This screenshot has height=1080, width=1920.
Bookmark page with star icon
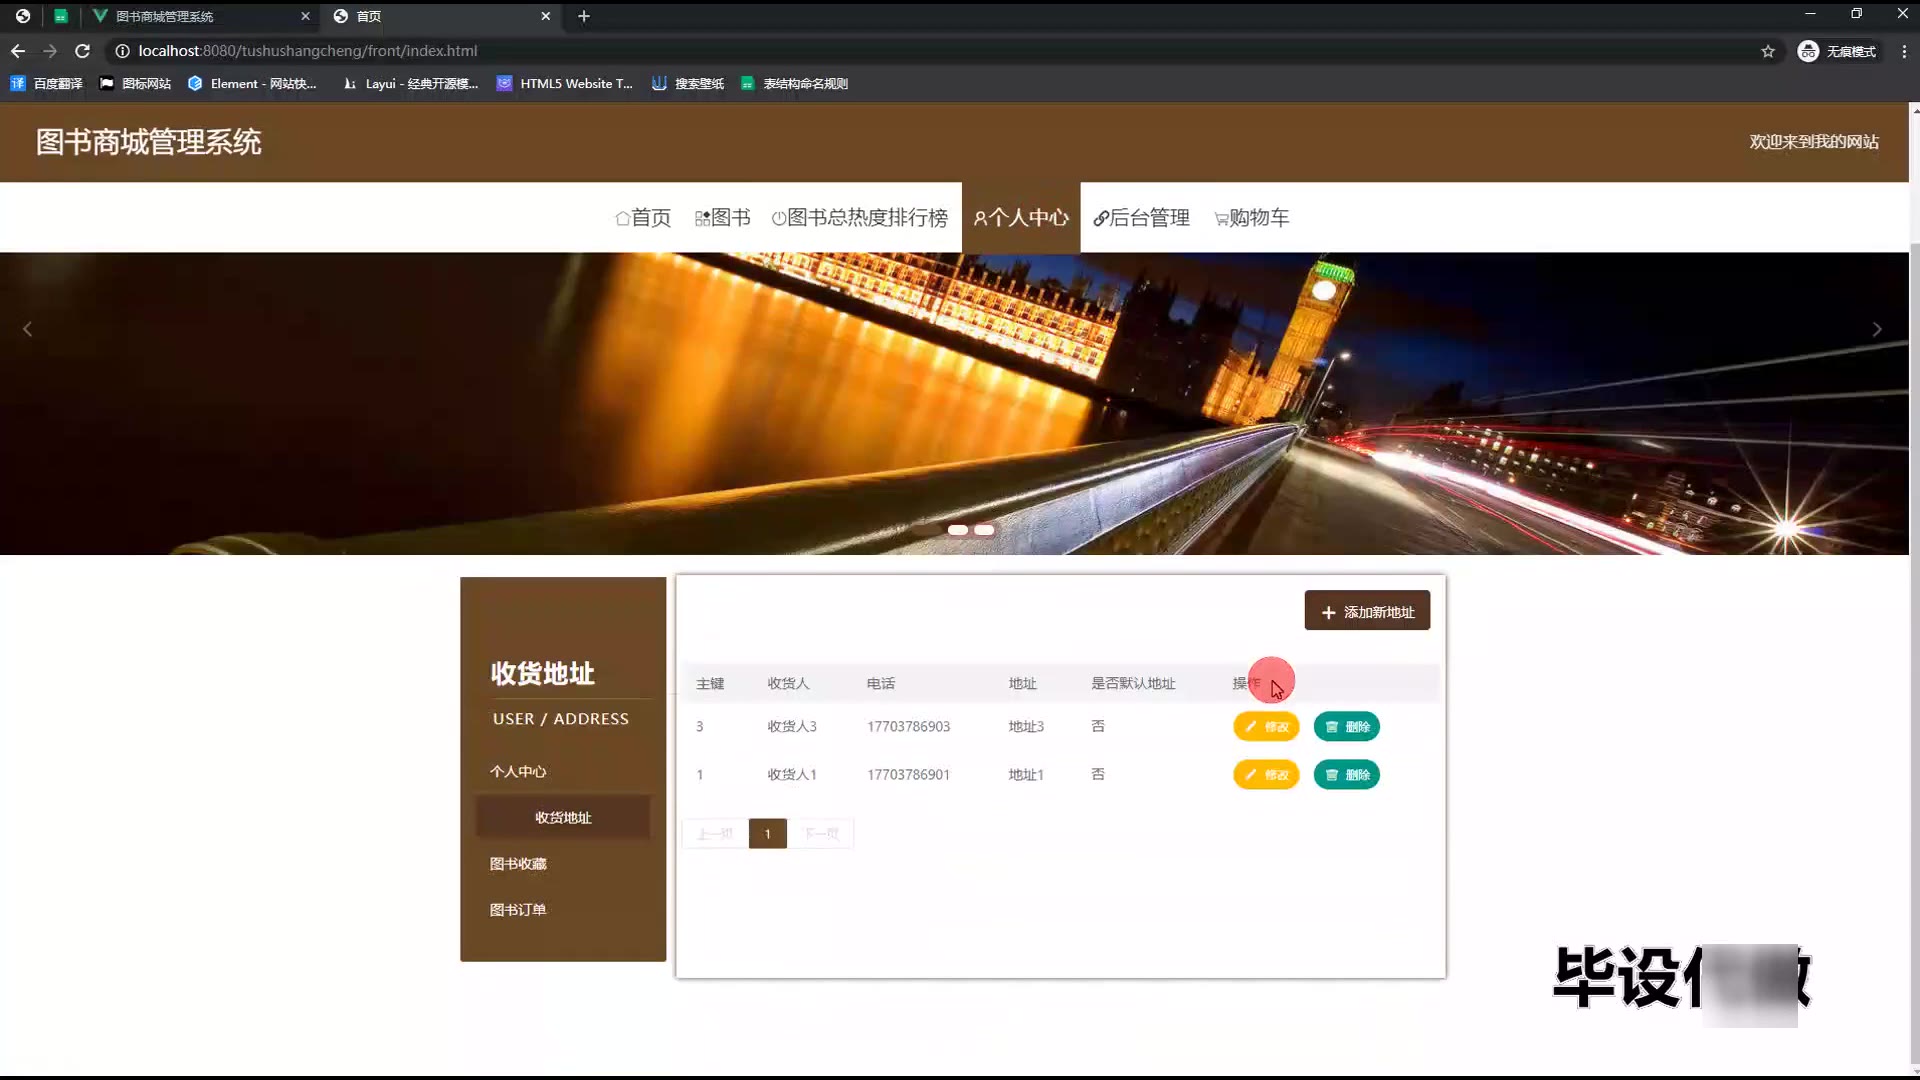pyautogui.click(x=1768, y=51)
